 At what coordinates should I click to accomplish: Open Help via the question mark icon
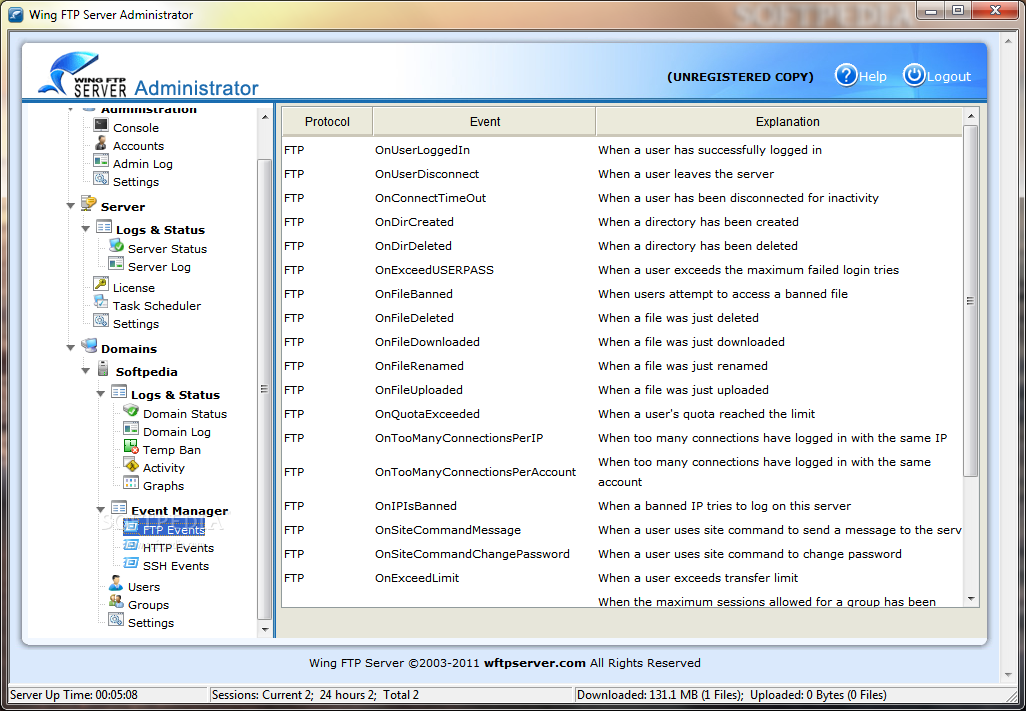point(845,75)
